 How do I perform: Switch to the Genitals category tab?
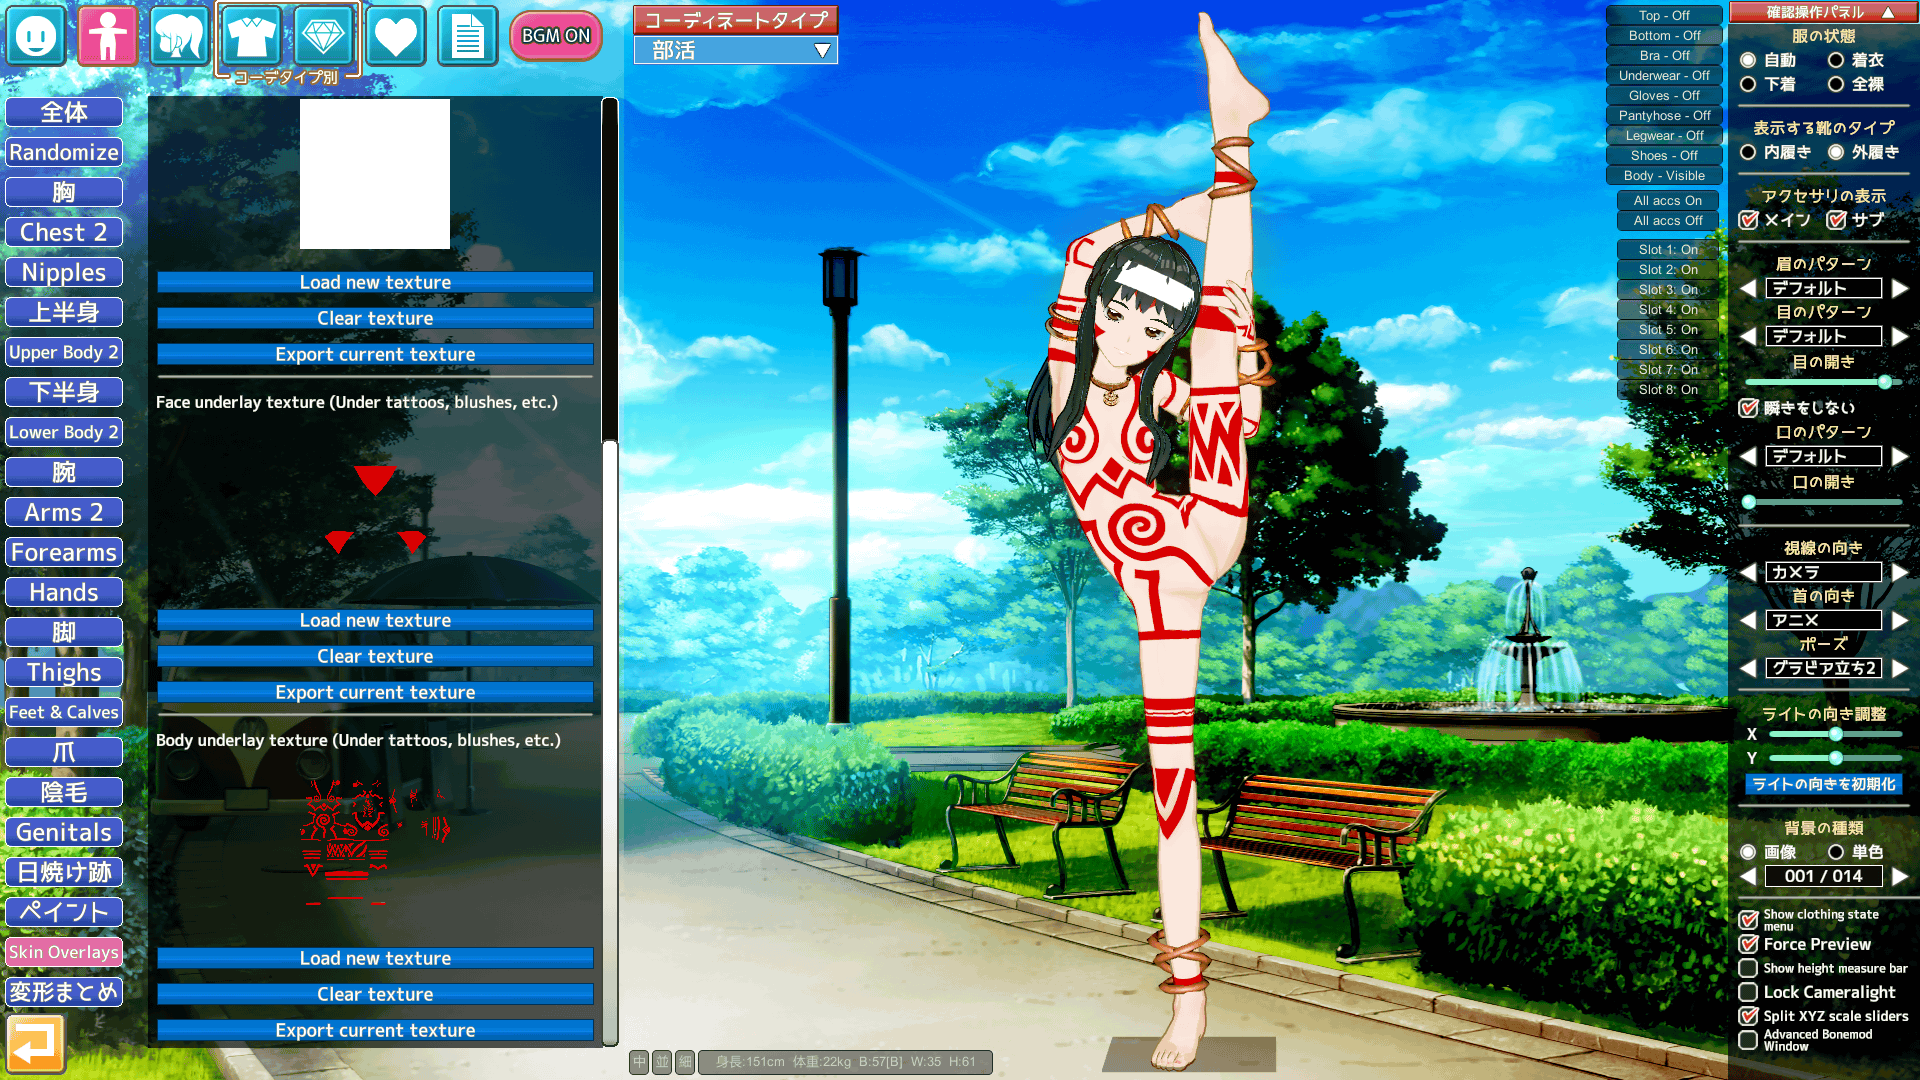tap(64, 832)
